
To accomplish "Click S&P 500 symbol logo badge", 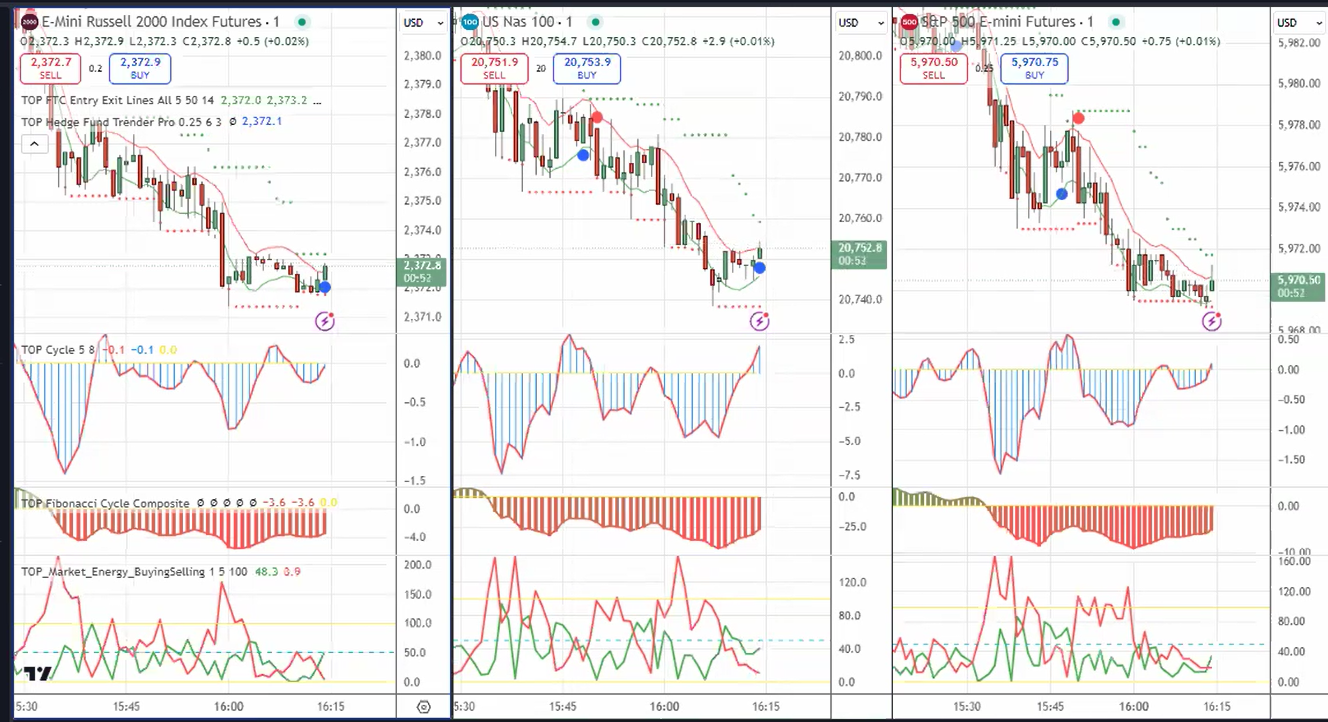I will pos(909,21).
